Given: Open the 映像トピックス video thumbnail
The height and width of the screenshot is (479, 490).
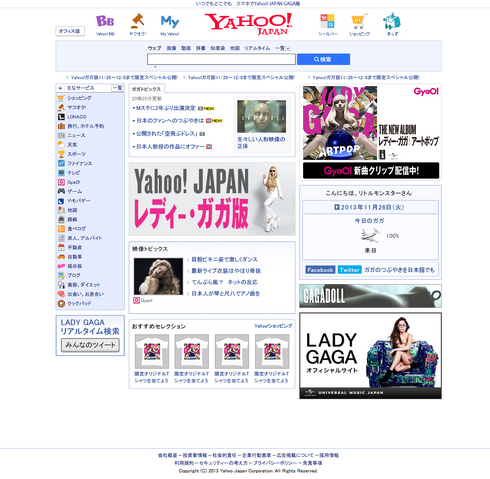Looking at the screenshot, I should click(x=158, y=276).
